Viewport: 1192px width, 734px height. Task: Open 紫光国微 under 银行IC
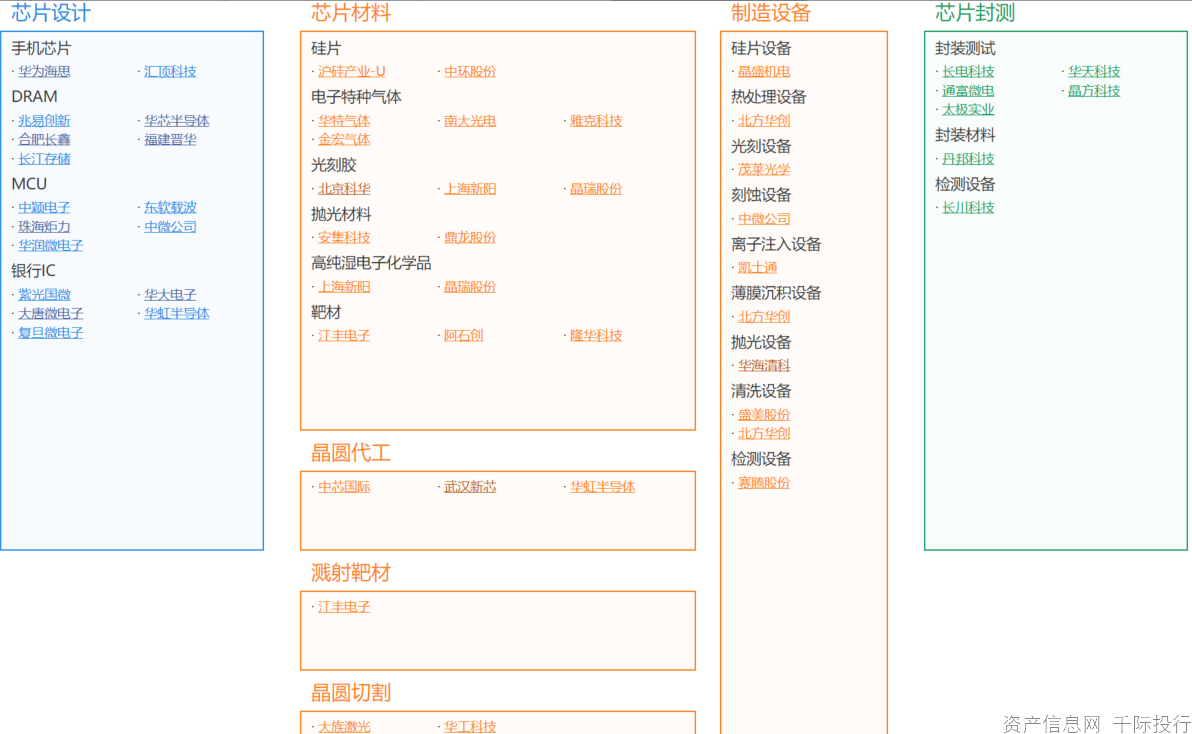coord(44,295)
